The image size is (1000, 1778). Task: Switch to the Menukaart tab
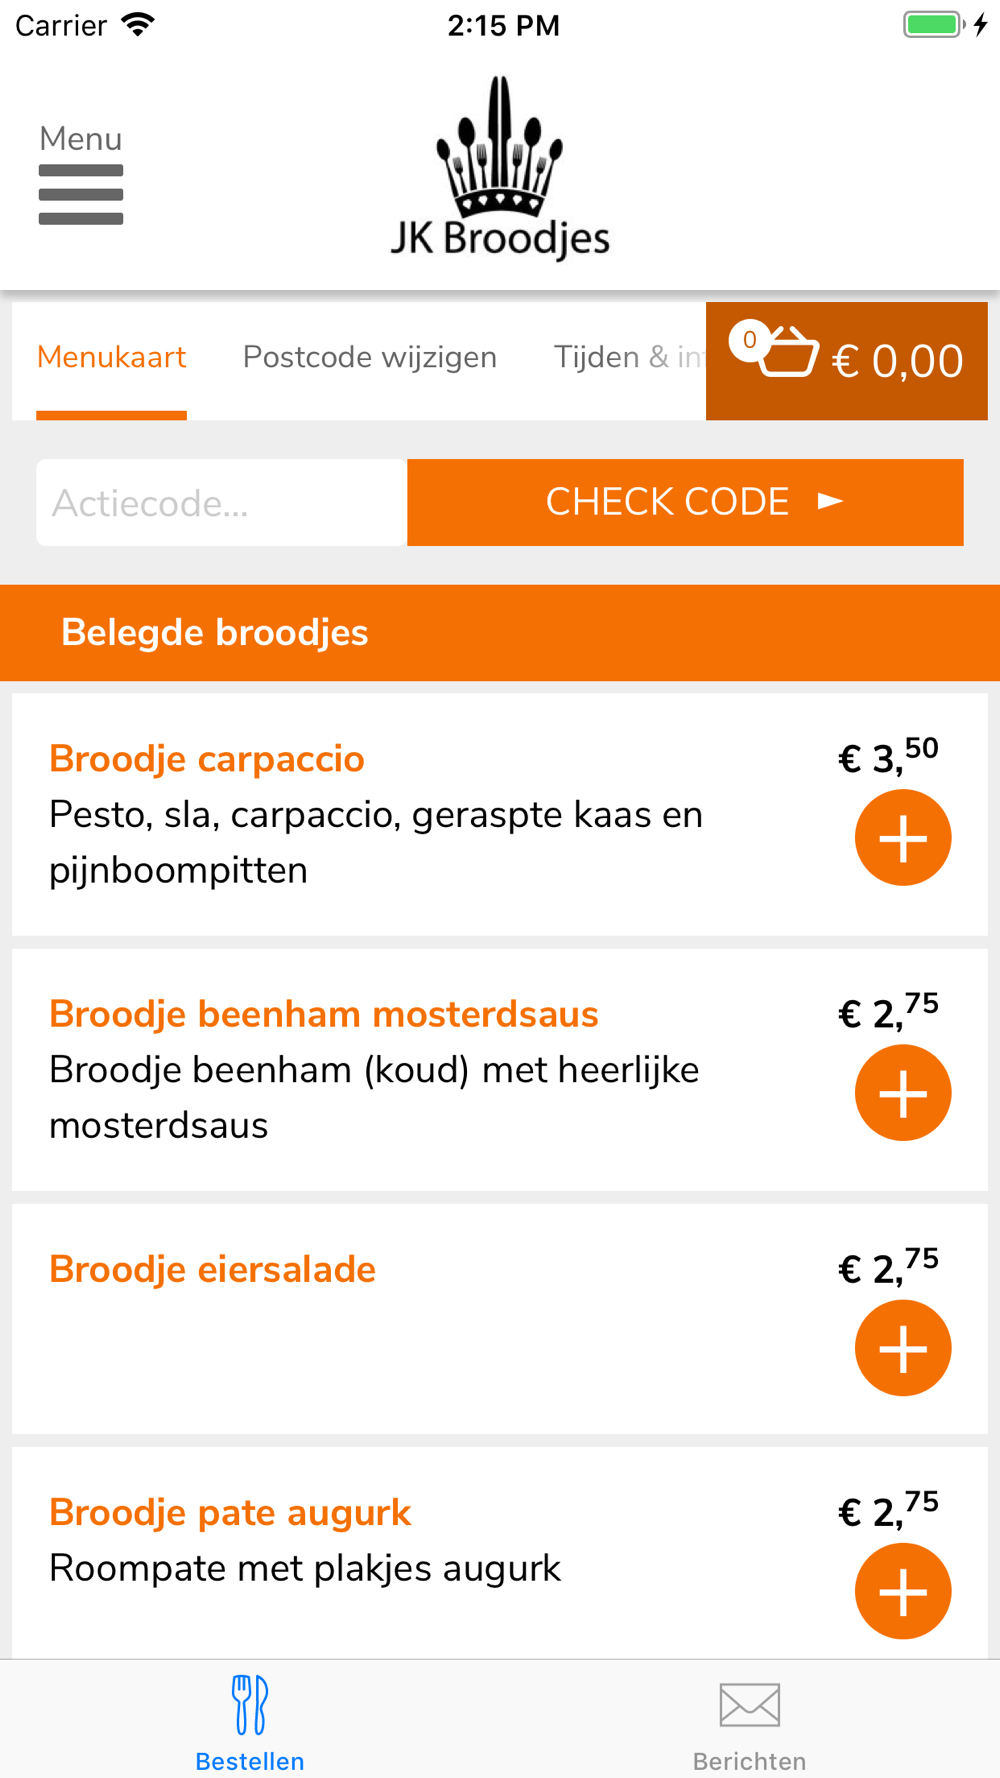(x=112, y=358)
